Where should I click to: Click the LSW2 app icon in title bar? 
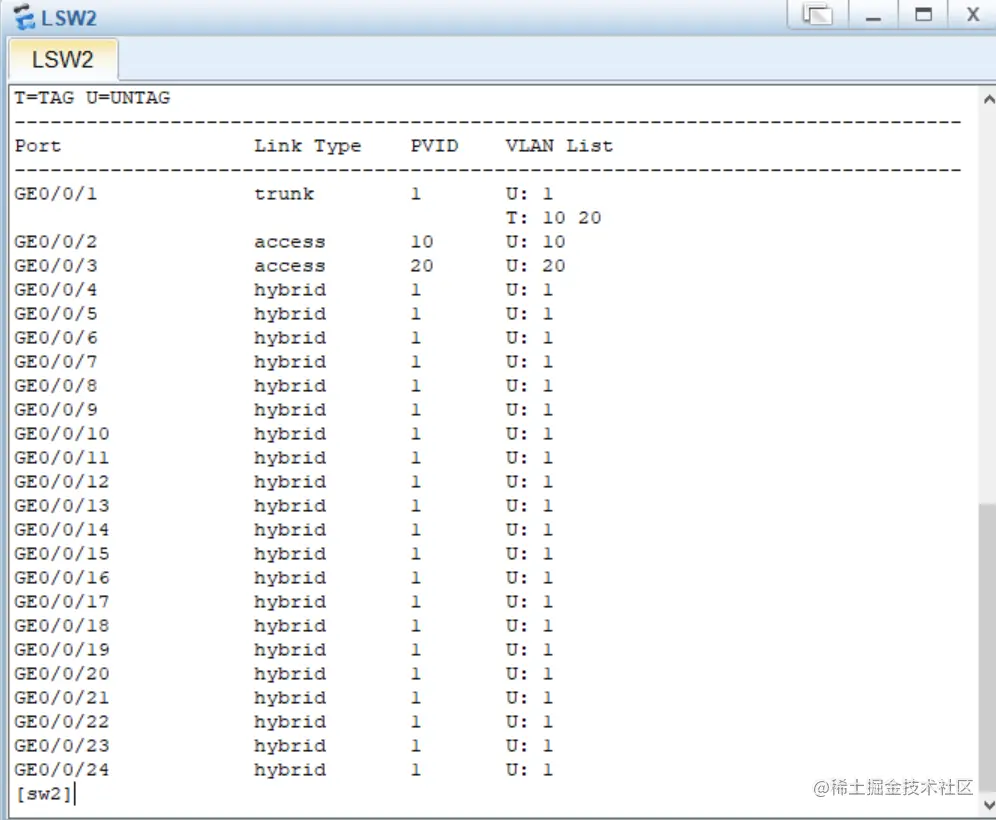pos(24,17)
